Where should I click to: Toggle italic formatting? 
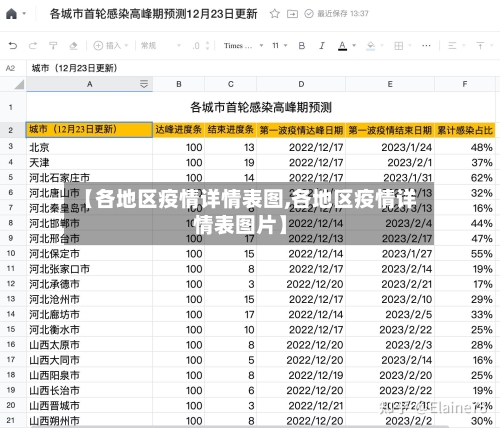[x=322, y=46]
